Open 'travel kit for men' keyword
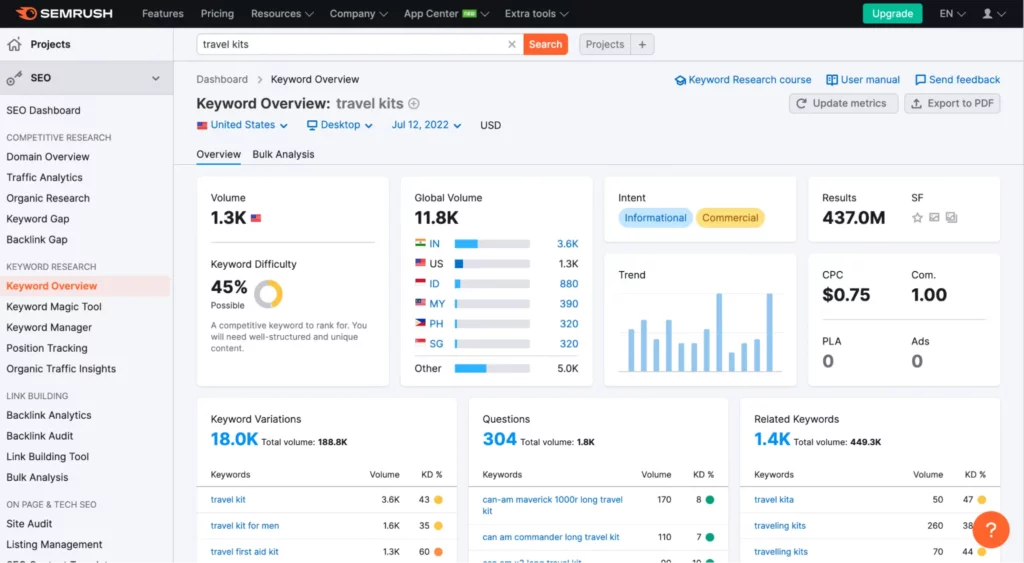1024x563 pixels. pyautogui.click(x=244, y=526)
